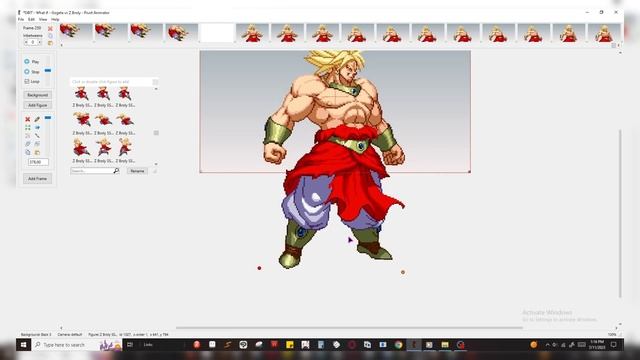This screenshot has width=640, height=360.
Task: Click the figure scale value field
Action: point(38,162)
